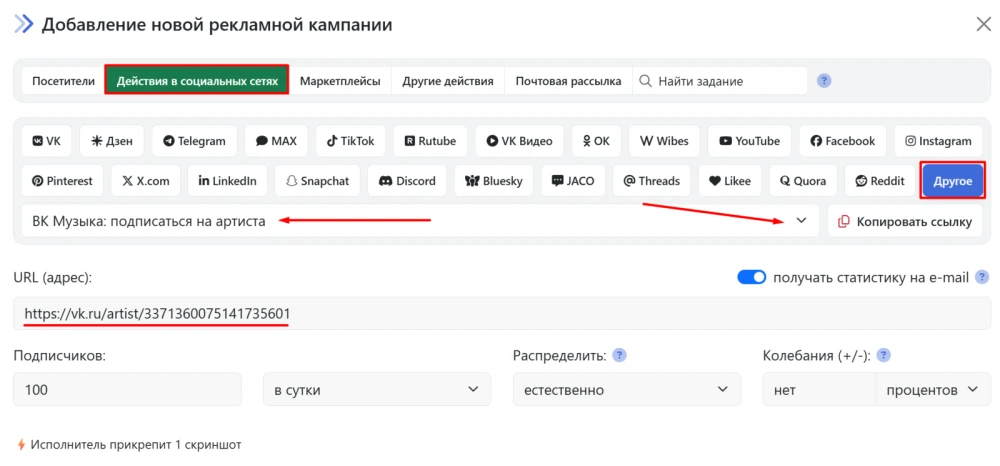Choose the Likee platform button
This screenshot has width=1000, height=466.
730,181
